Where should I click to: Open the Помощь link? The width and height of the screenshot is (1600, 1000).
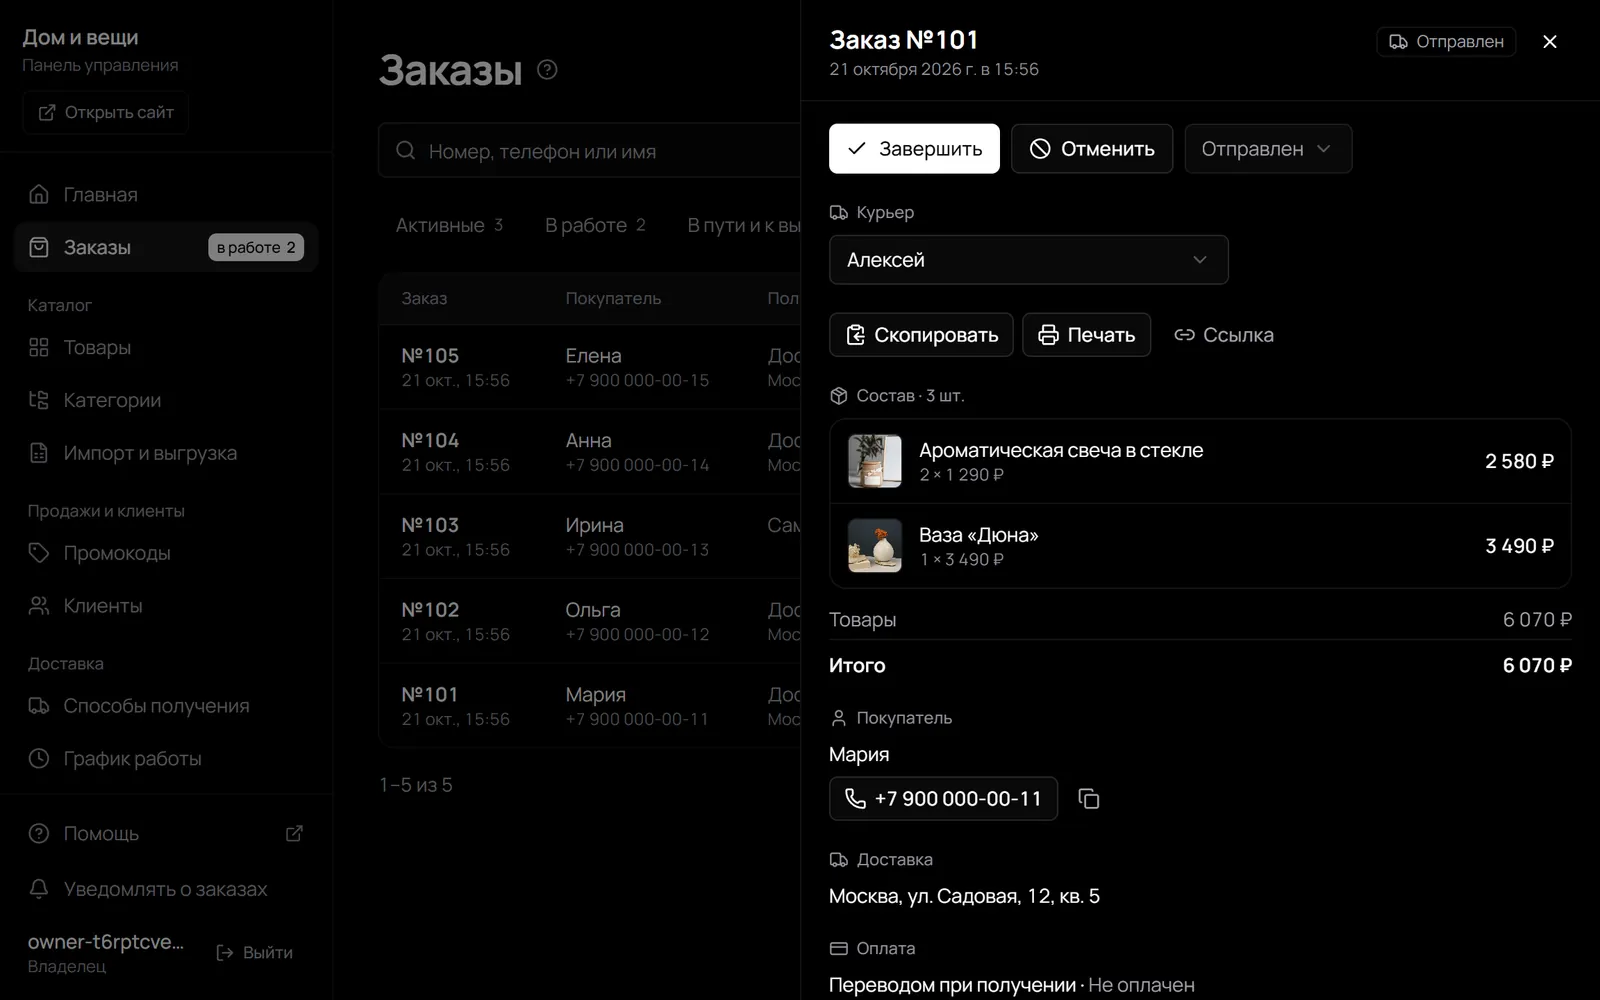166,833
